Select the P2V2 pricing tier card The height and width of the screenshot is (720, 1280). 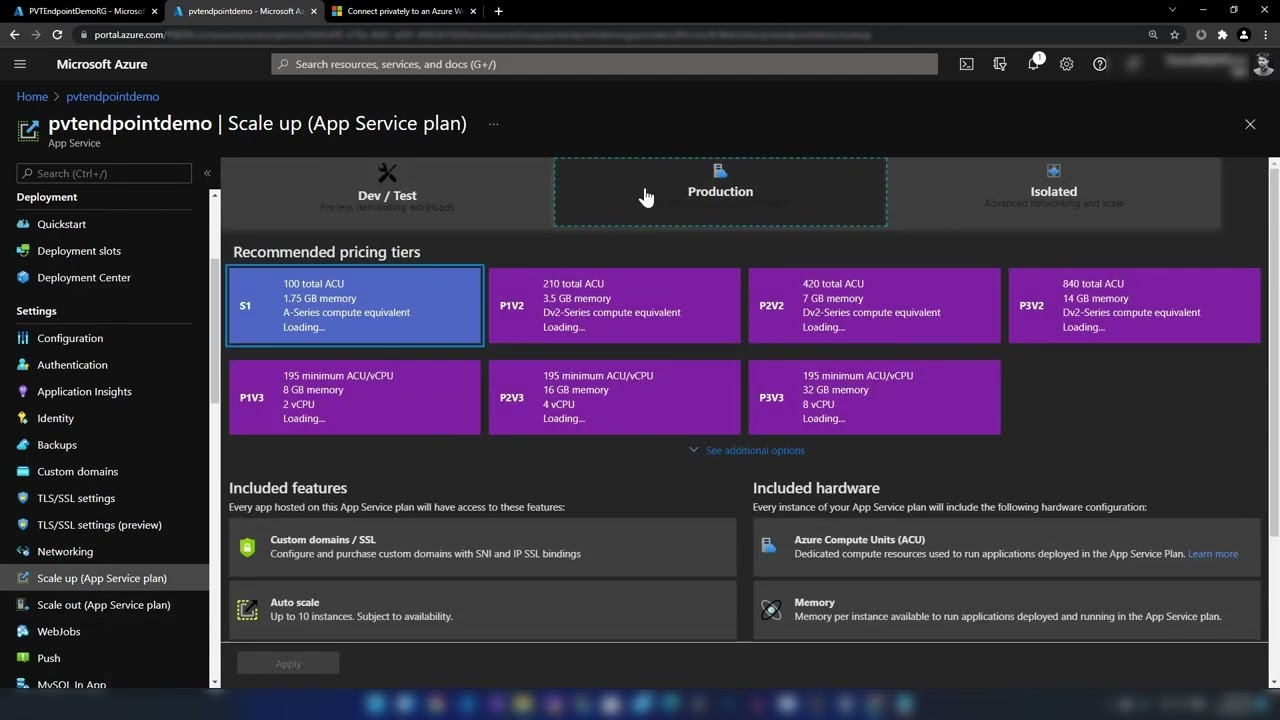pos(875,305)
